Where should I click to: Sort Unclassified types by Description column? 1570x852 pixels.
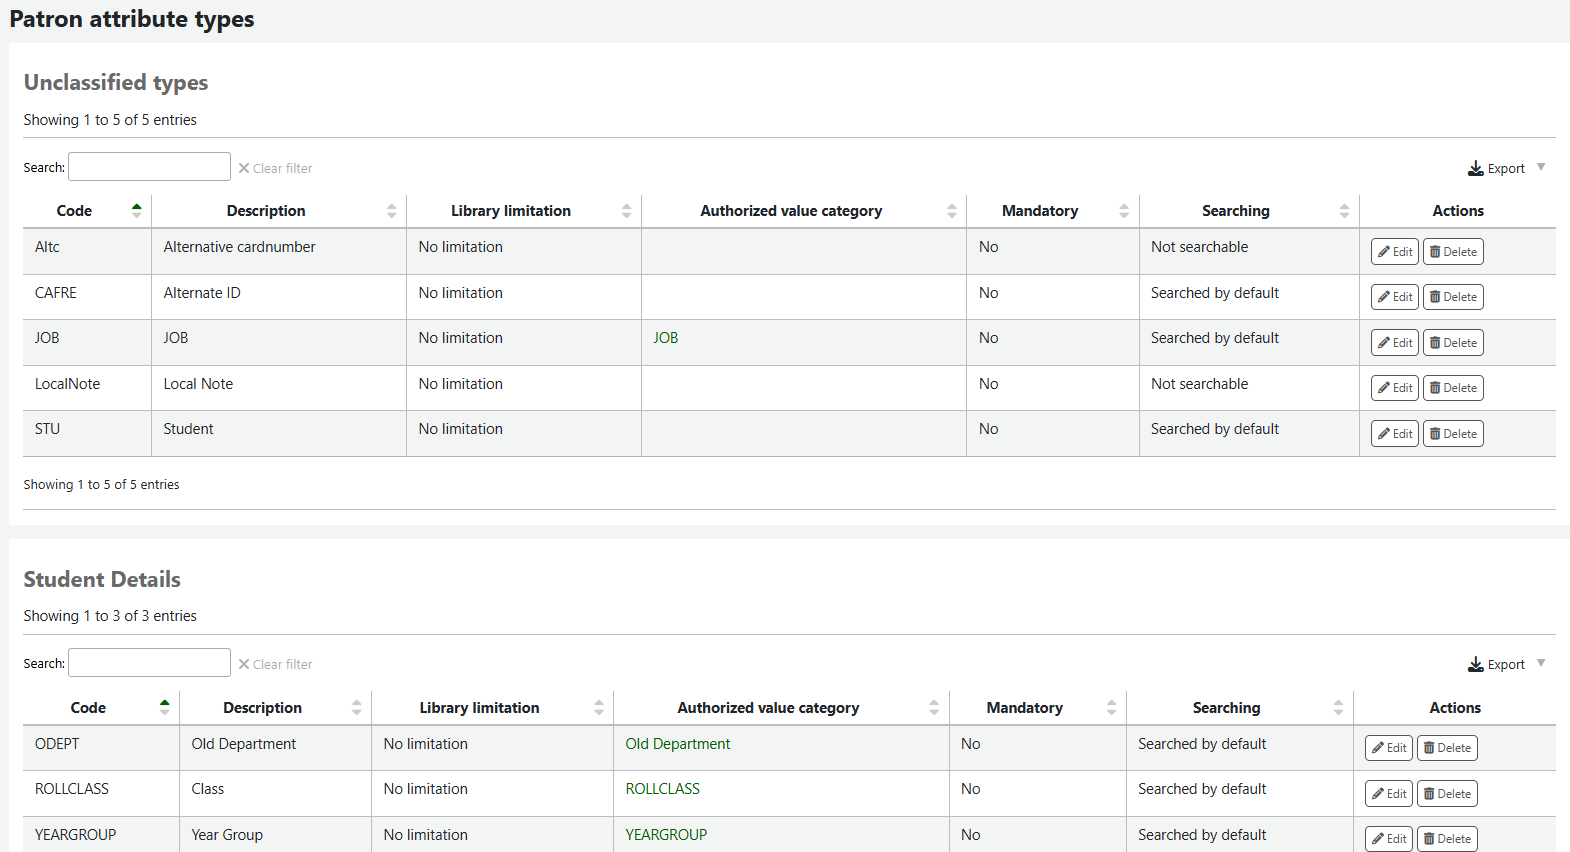[266, 211]
